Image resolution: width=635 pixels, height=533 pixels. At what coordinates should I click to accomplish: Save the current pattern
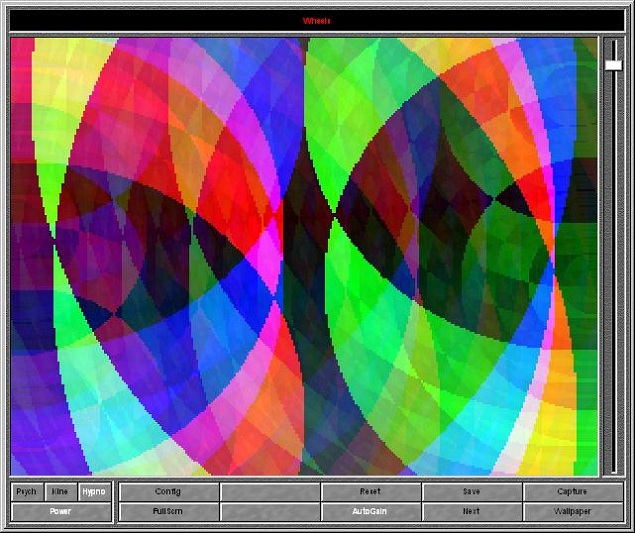tap(472, 492)
